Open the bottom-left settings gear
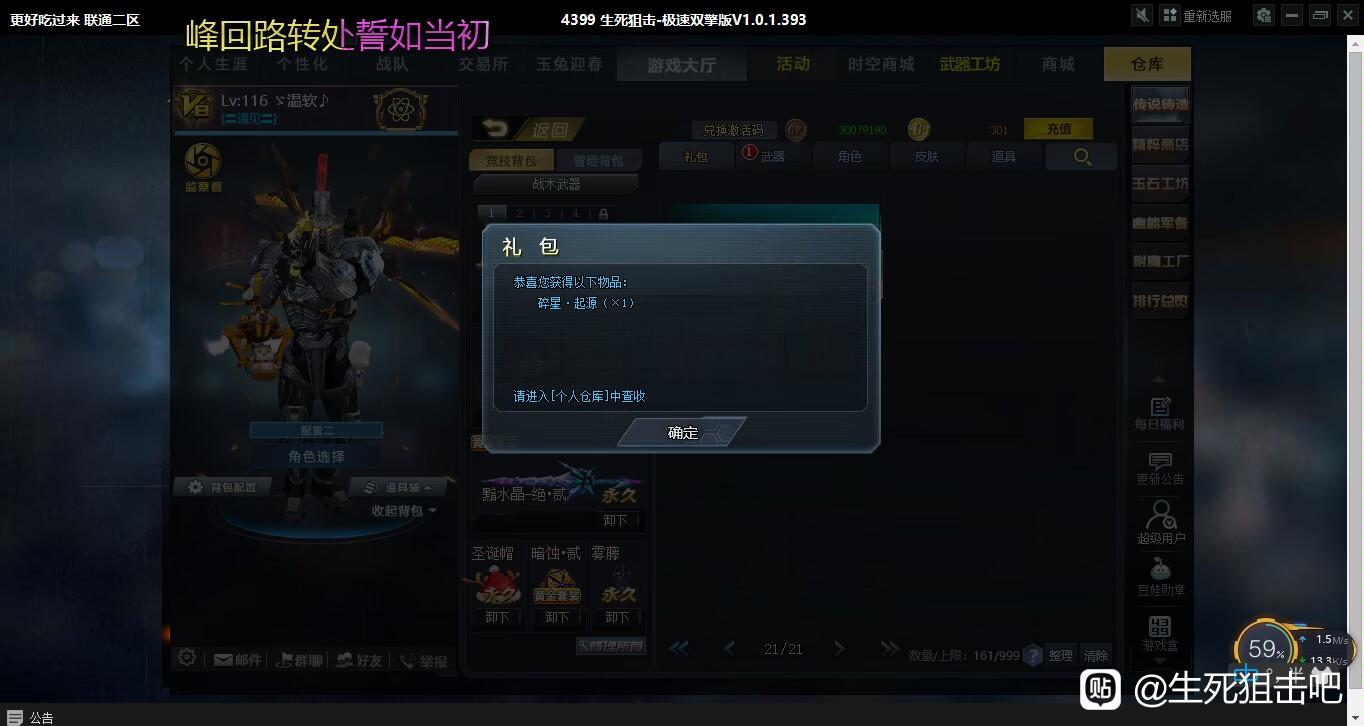 (186, 658)
